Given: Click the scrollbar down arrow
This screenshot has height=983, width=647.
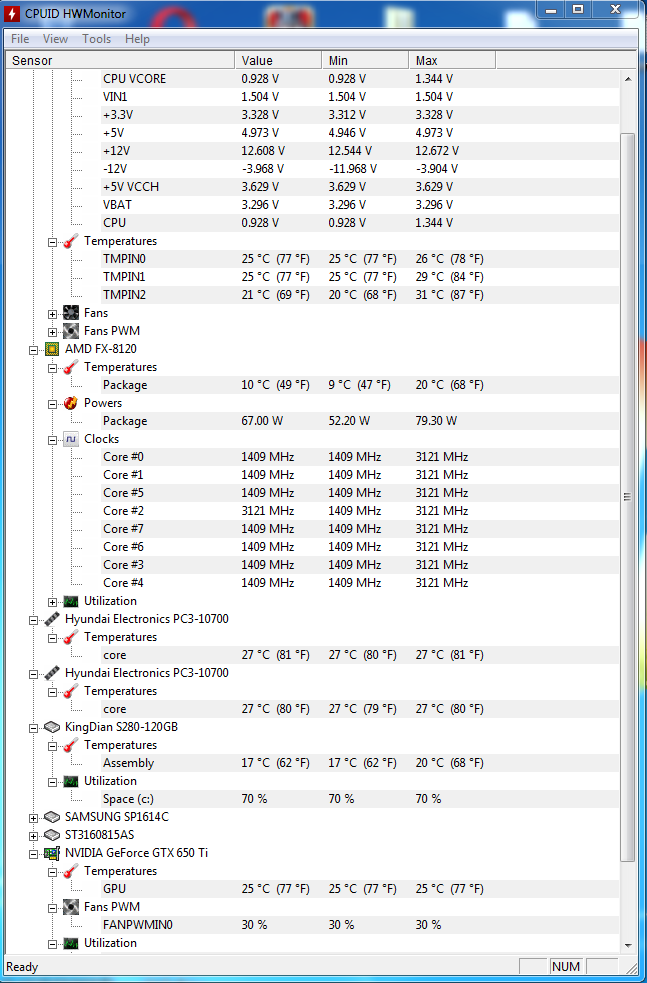Looking at the screenshot, I should 628,945.
